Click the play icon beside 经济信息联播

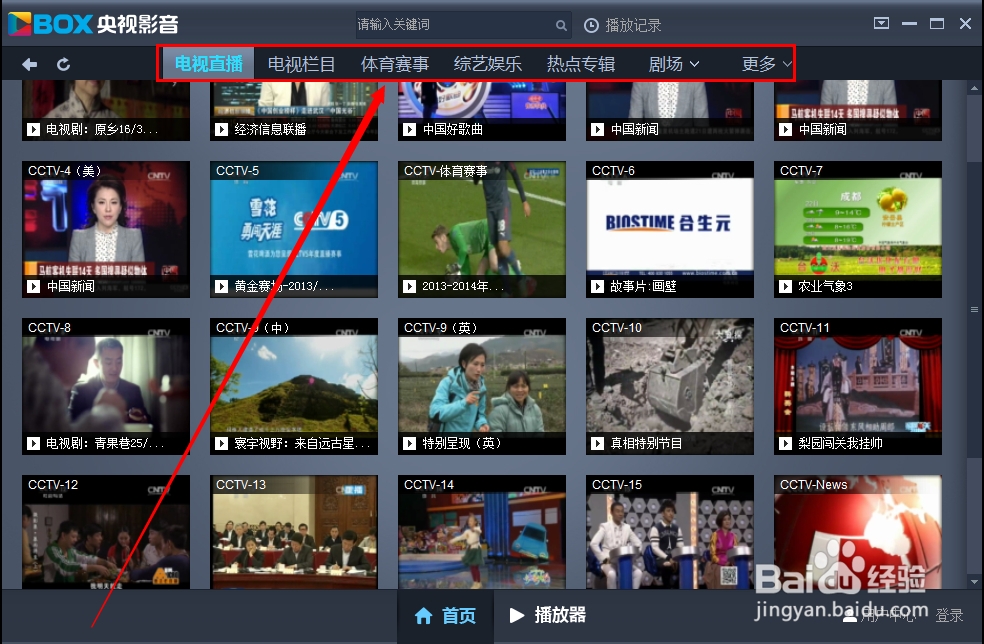click(x=221, y=129)
